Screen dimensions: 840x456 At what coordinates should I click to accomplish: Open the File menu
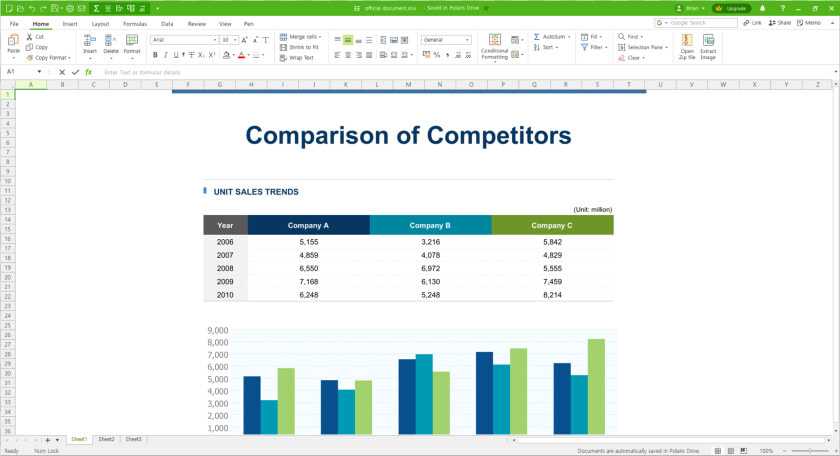click(x=14, y=24)
